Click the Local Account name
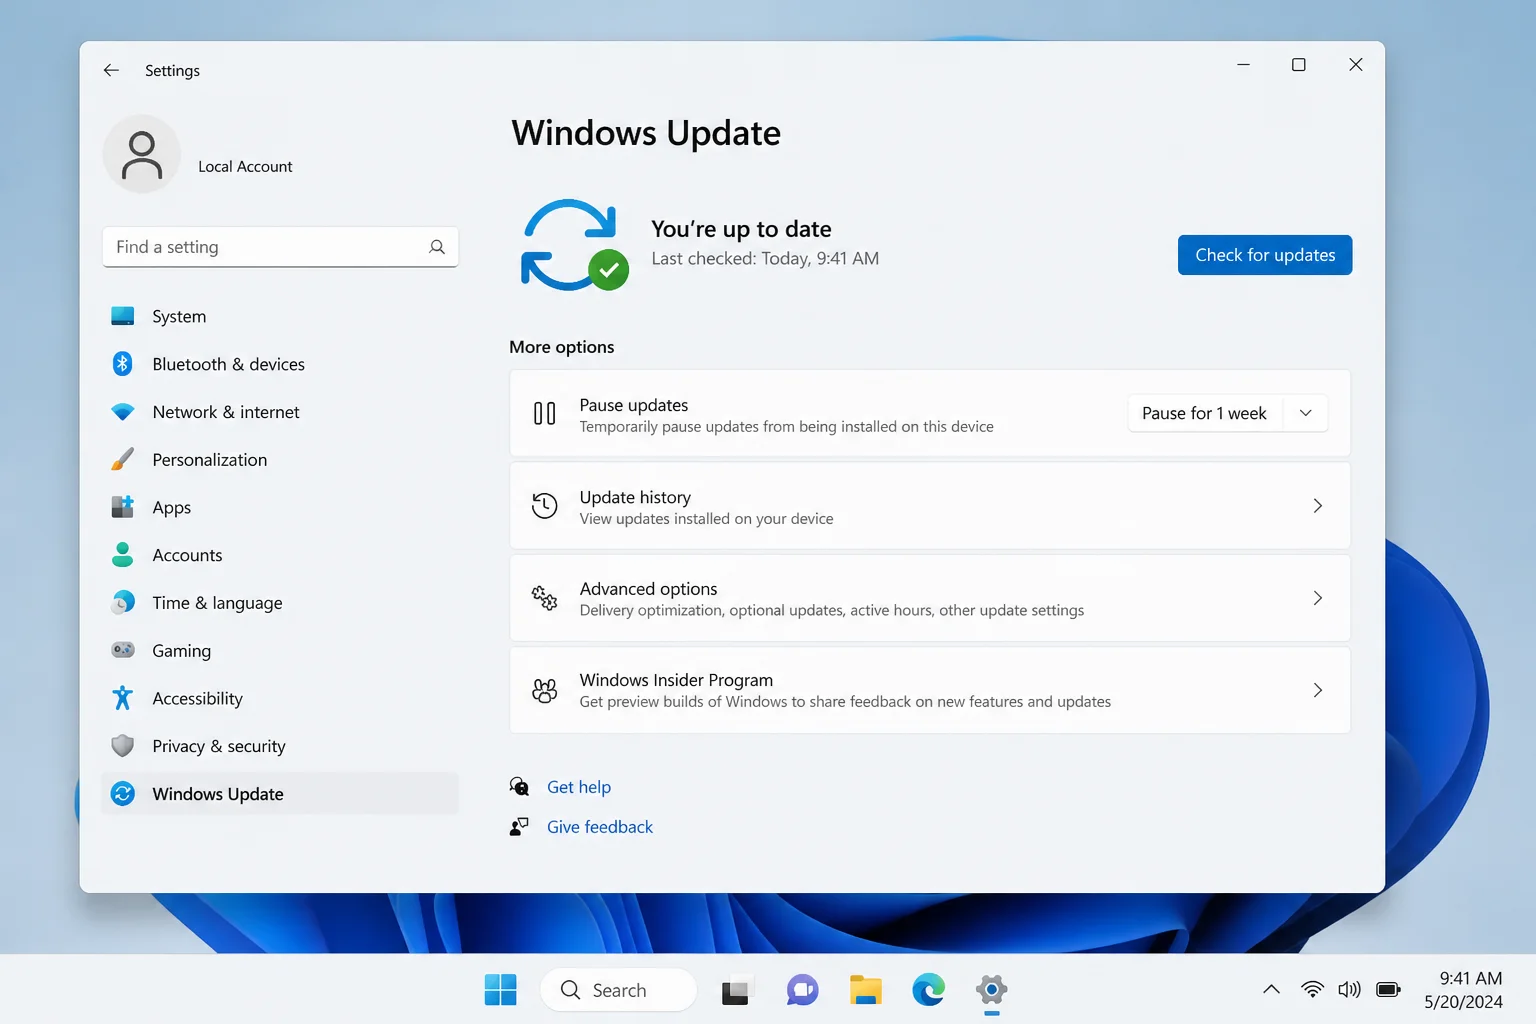The image size is (1536, 1024). point(245,166)
